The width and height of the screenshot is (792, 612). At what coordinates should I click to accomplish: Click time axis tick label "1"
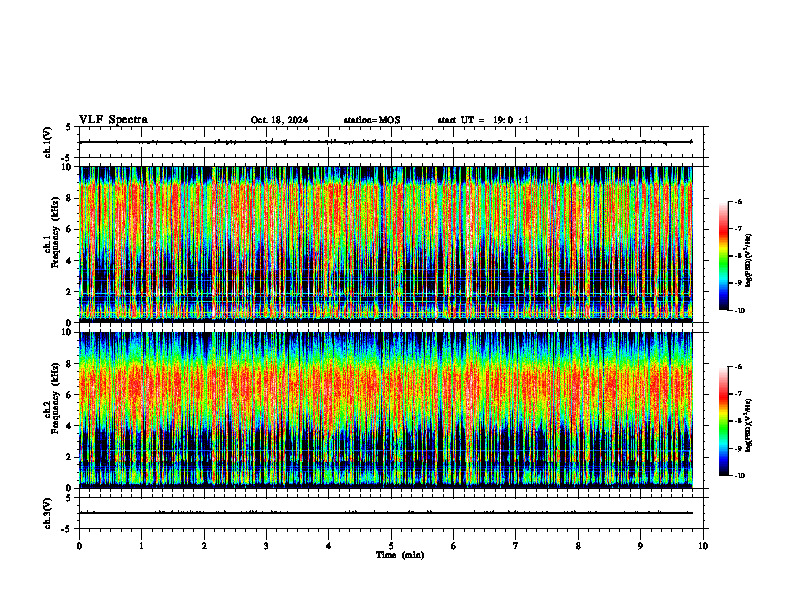coord(141,546)
